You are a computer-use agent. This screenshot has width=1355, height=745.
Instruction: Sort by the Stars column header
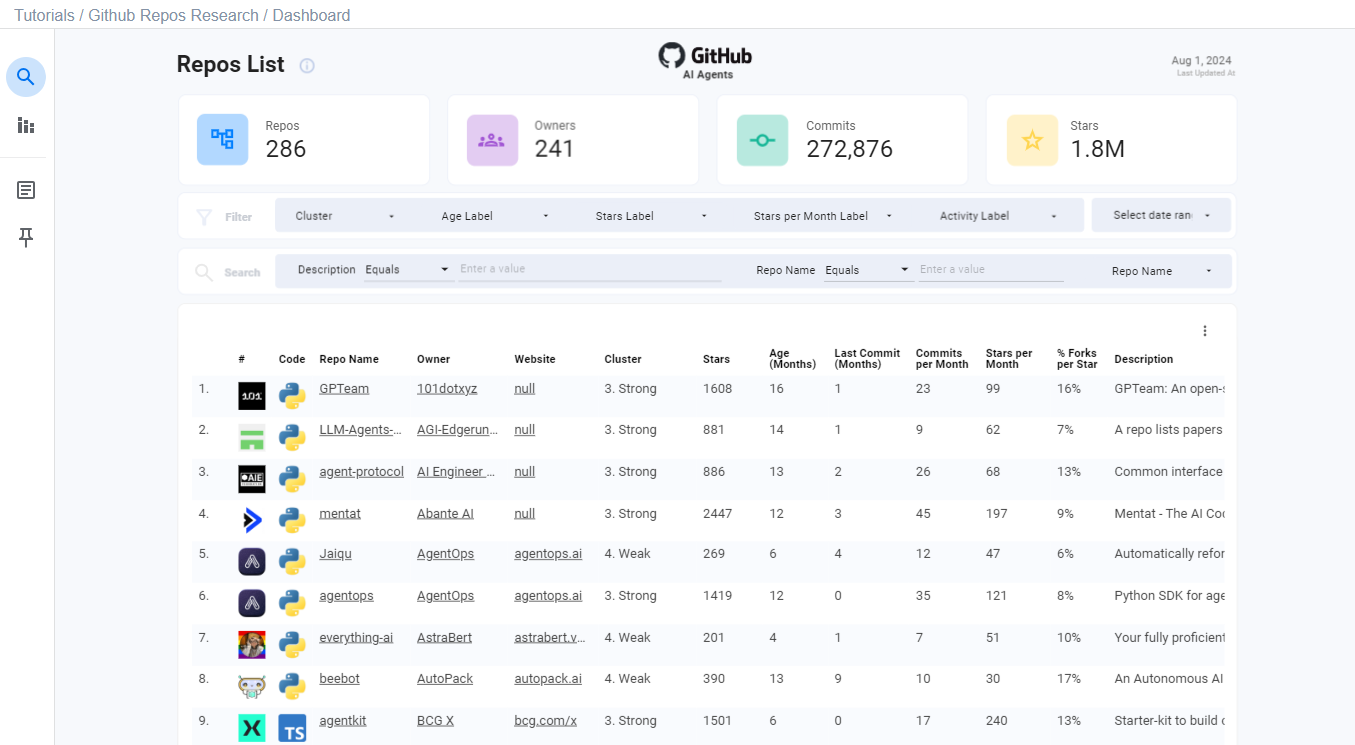[716, 359]
